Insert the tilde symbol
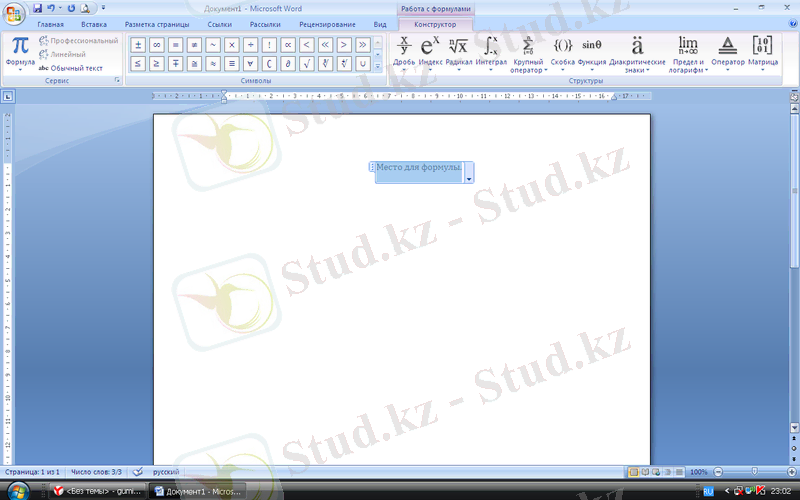Screen dimensions: 800x500 (x=213, y=45)
